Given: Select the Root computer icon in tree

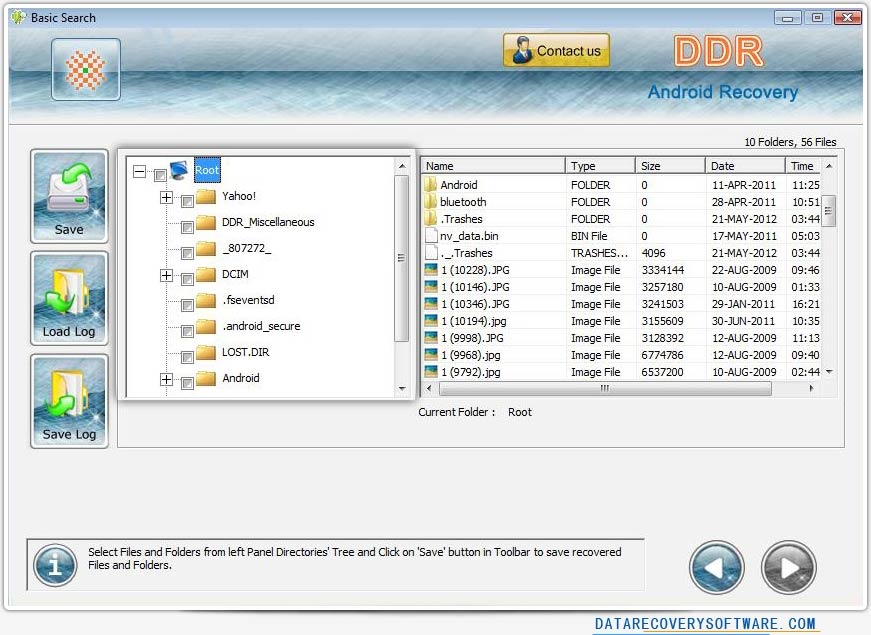Looking at the screenshot, I should 179,170.
